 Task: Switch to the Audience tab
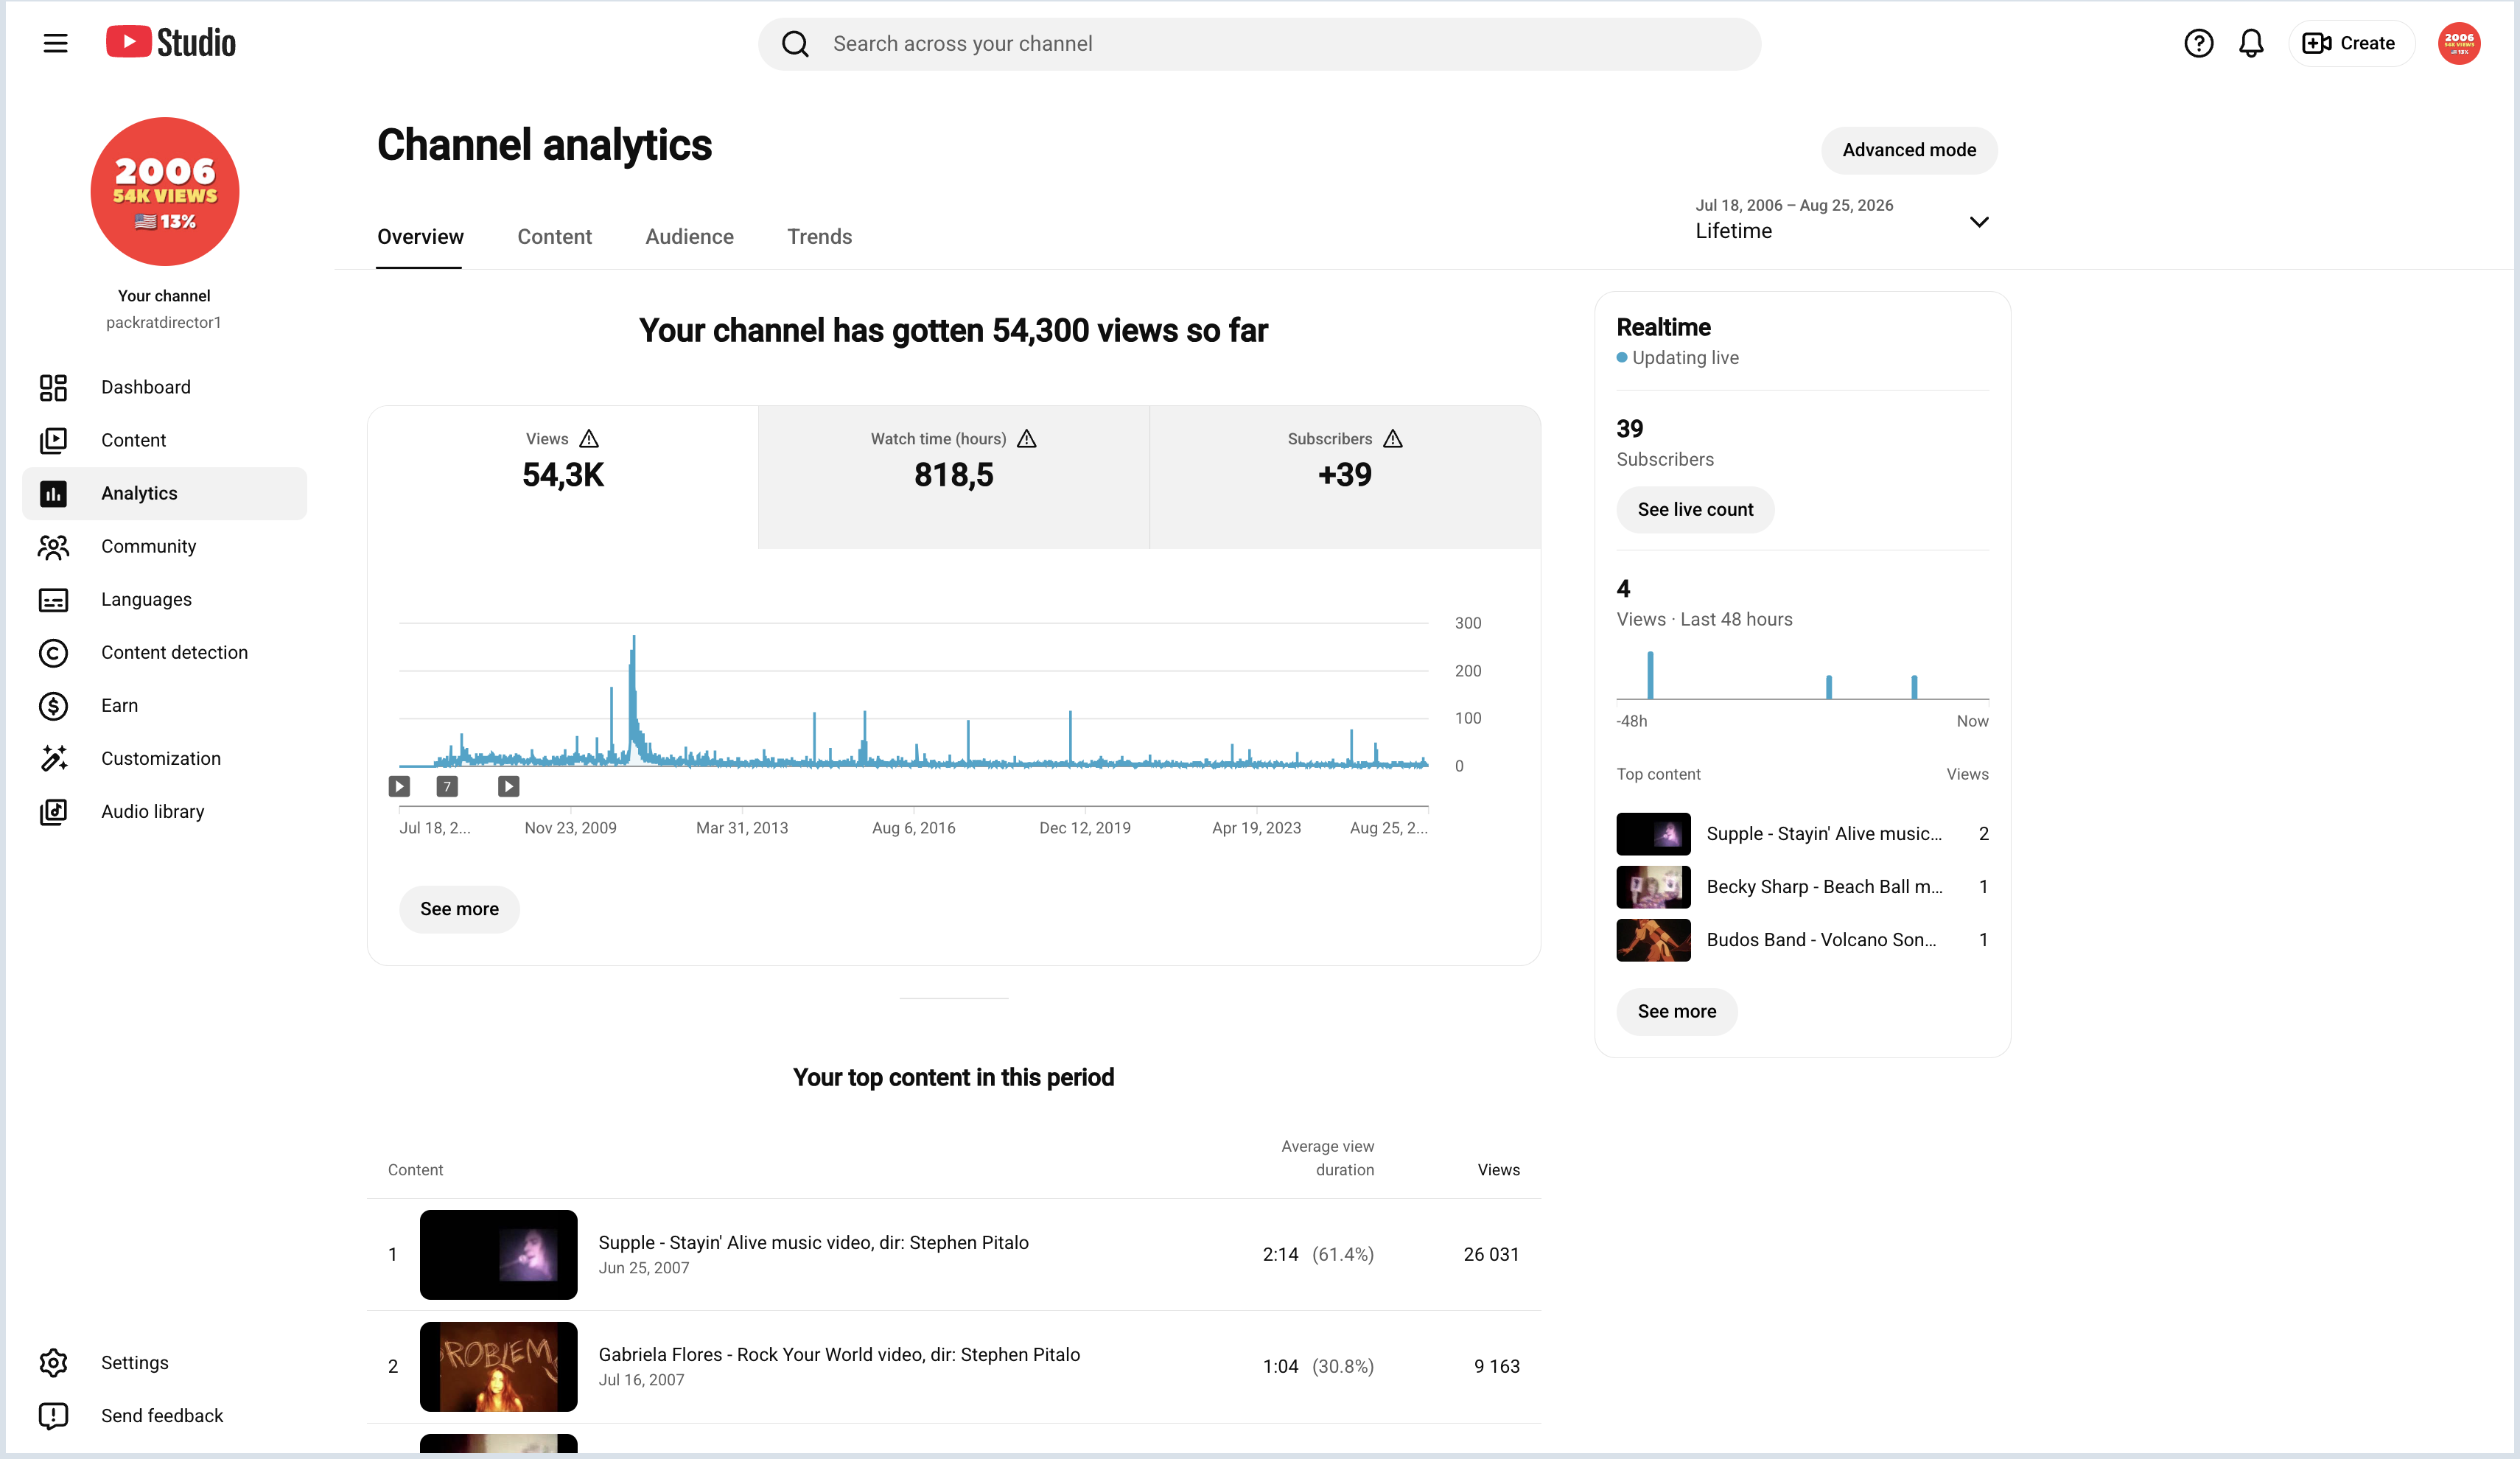[x=689, y=237]
